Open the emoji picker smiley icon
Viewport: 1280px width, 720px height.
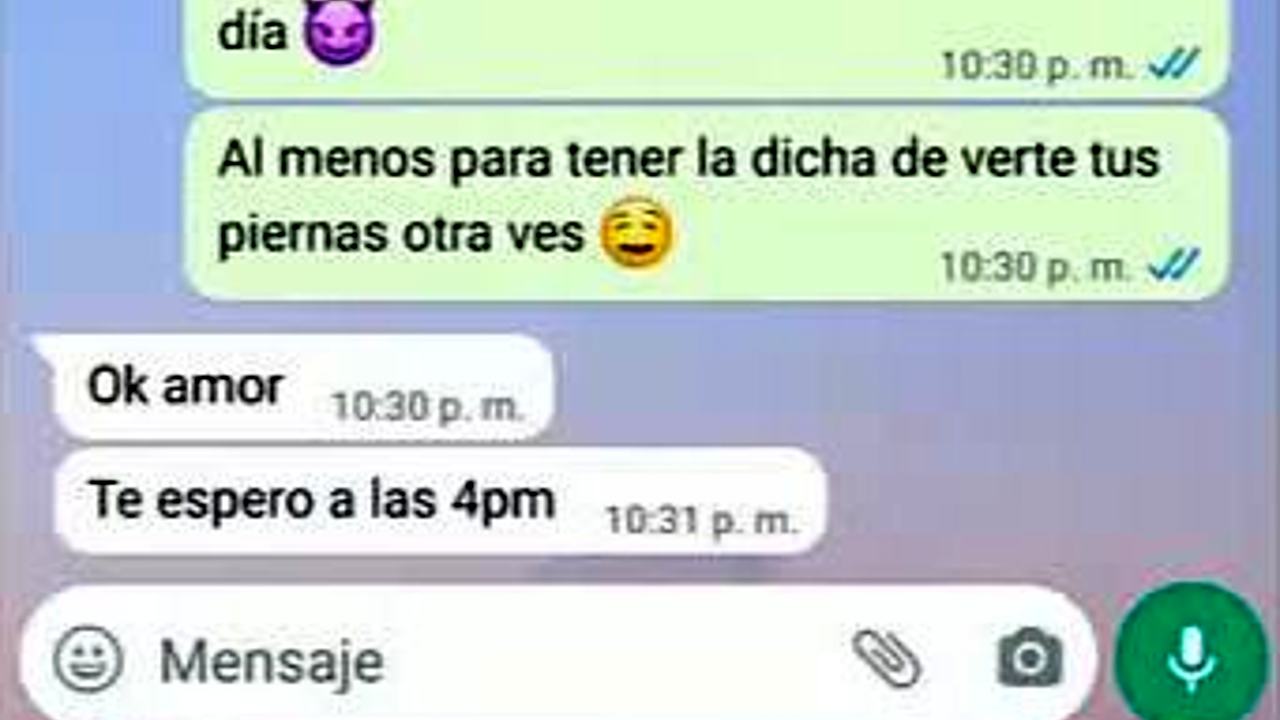pyautogui.click(x=88, y=659)
